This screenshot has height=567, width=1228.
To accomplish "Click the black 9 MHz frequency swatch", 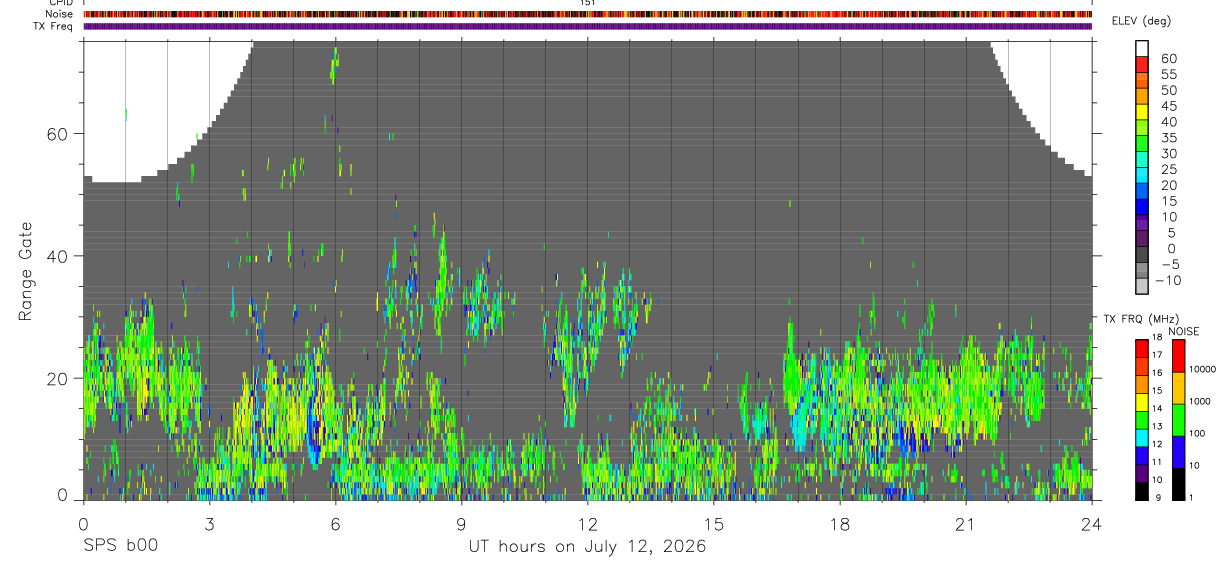I will click(1141, 492).
